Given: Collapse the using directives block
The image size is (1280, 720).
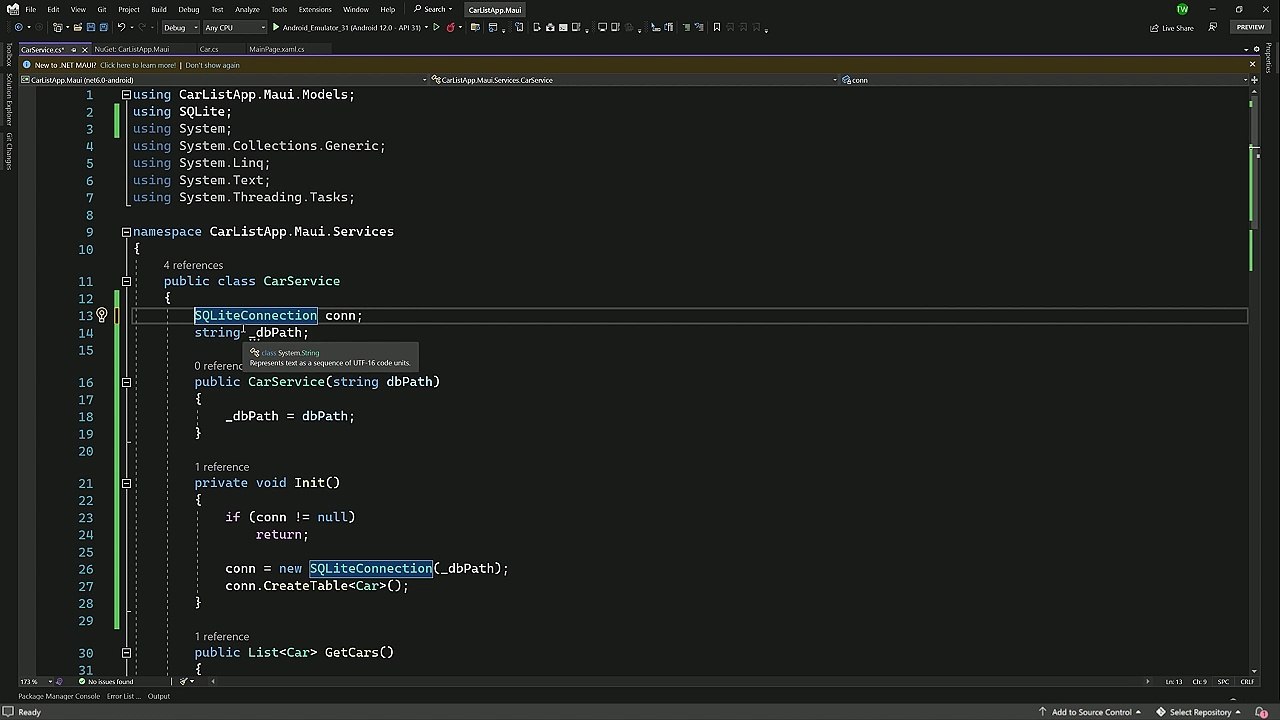Looking at the screenshot, I should (x=126, y=94).
